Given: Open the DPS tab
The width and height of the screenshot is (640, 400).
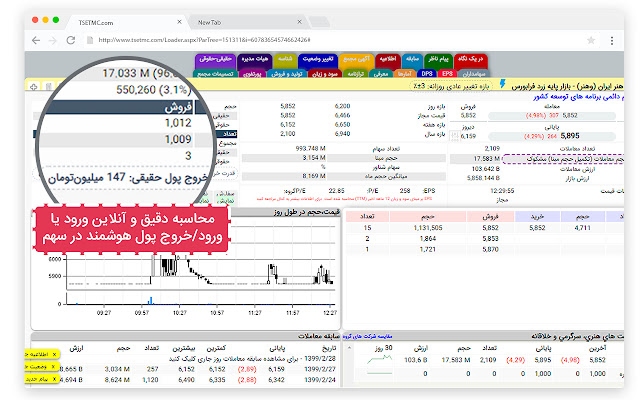Looking at the screenshot, I should click(x=427, y=74).
